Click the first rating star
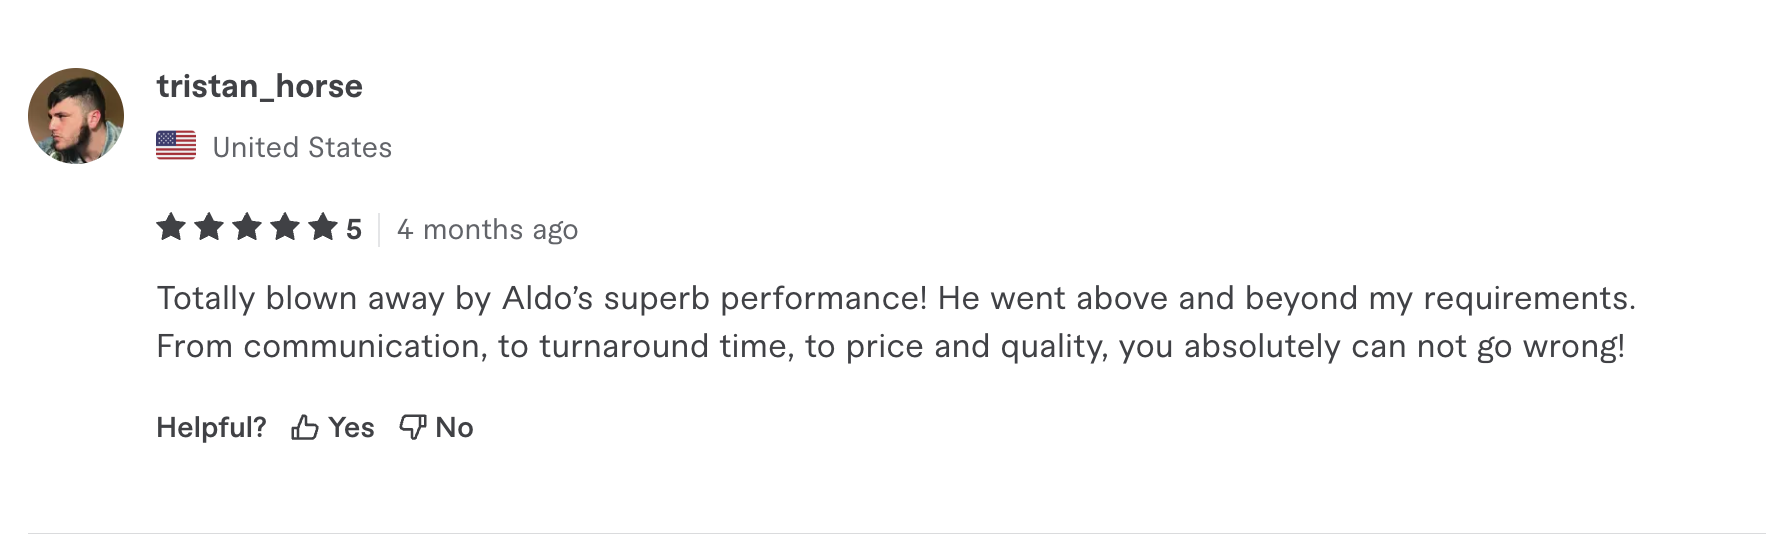 171,228
